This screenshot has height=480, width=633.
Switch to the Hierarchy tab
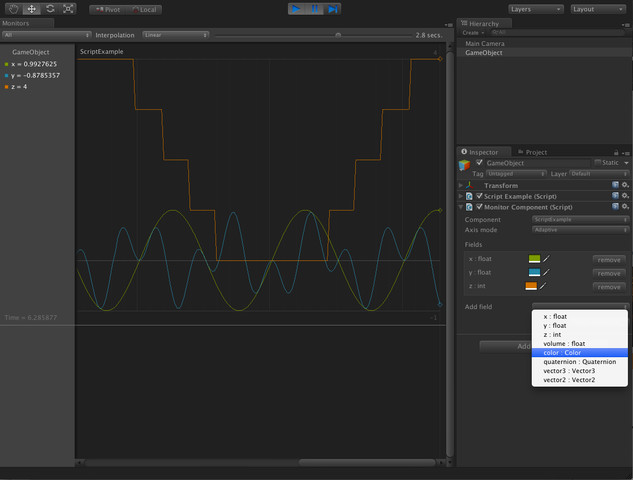pos(484,23)
